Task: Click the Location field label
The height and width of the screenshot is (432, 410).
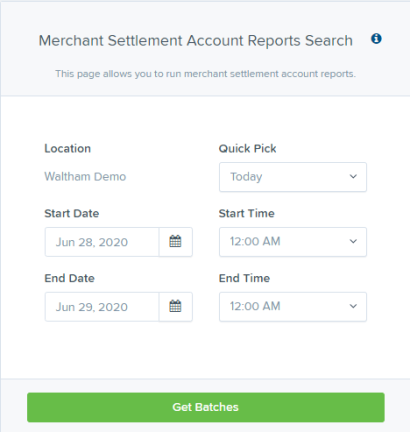Action: (x=68, y=148)
